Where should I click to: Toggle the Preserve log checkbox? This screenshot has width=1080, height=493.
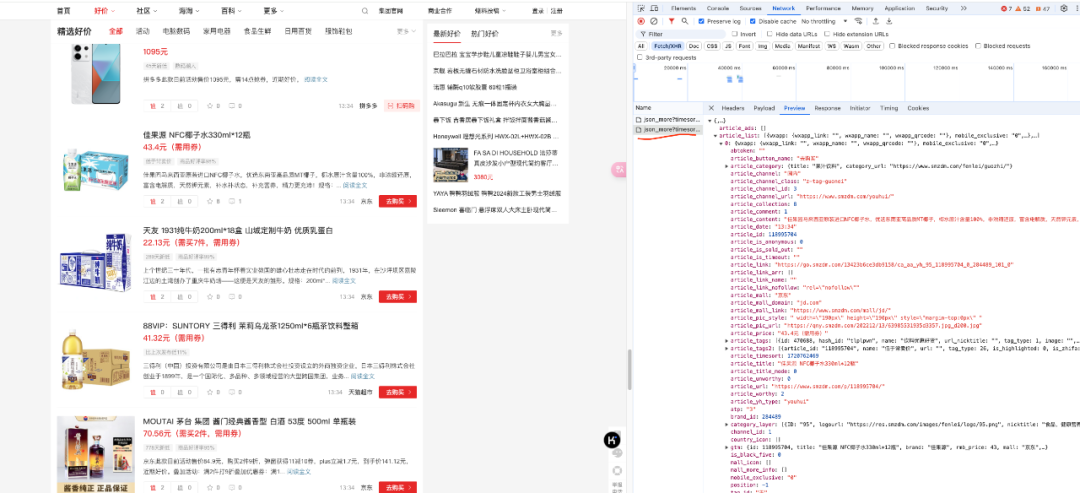702,21
